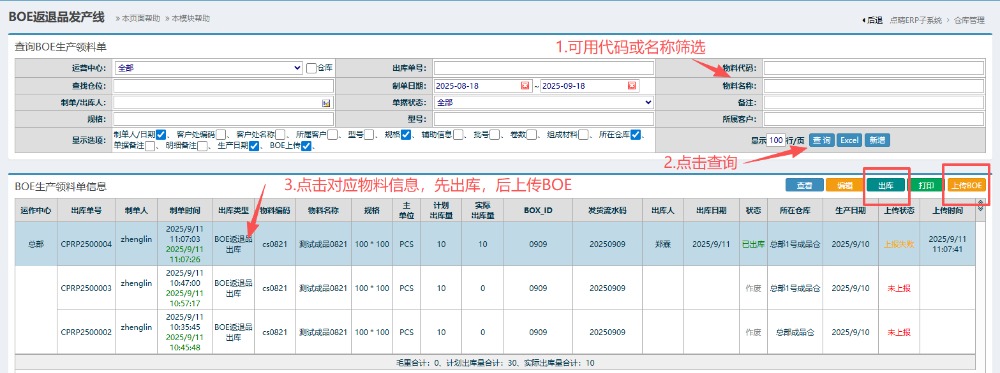
Task: Uncheck the 制单人/日期 display option
Action: coord(161,135)
